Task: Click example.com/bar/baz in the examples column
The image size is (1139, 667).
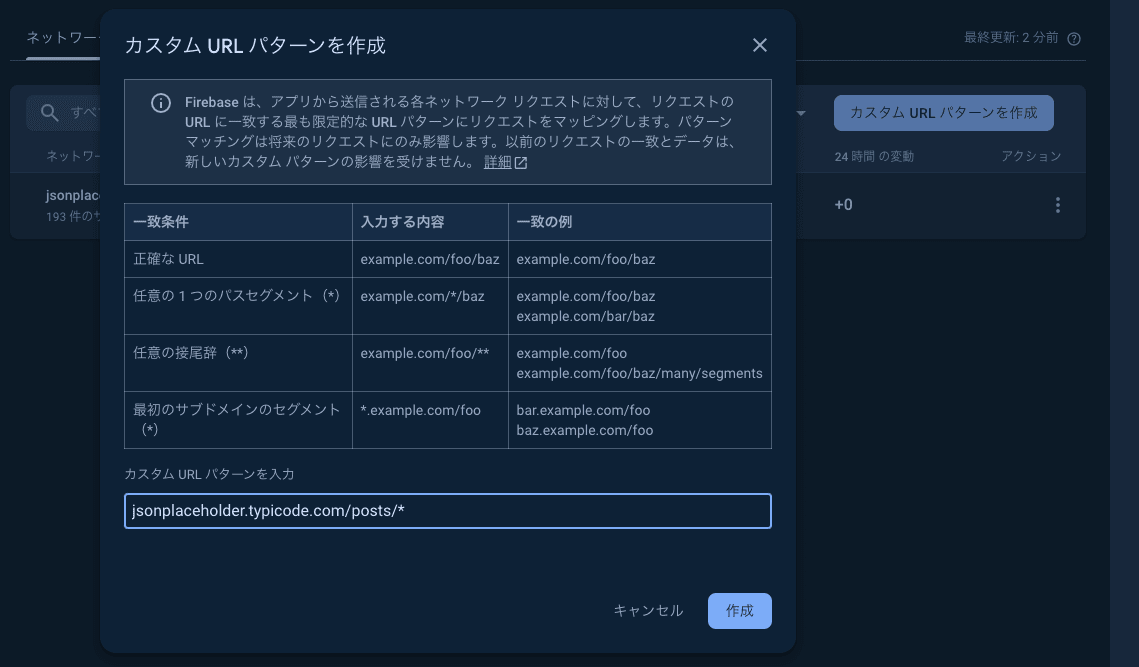Action: pyautogui.click(x=585, y=316)
